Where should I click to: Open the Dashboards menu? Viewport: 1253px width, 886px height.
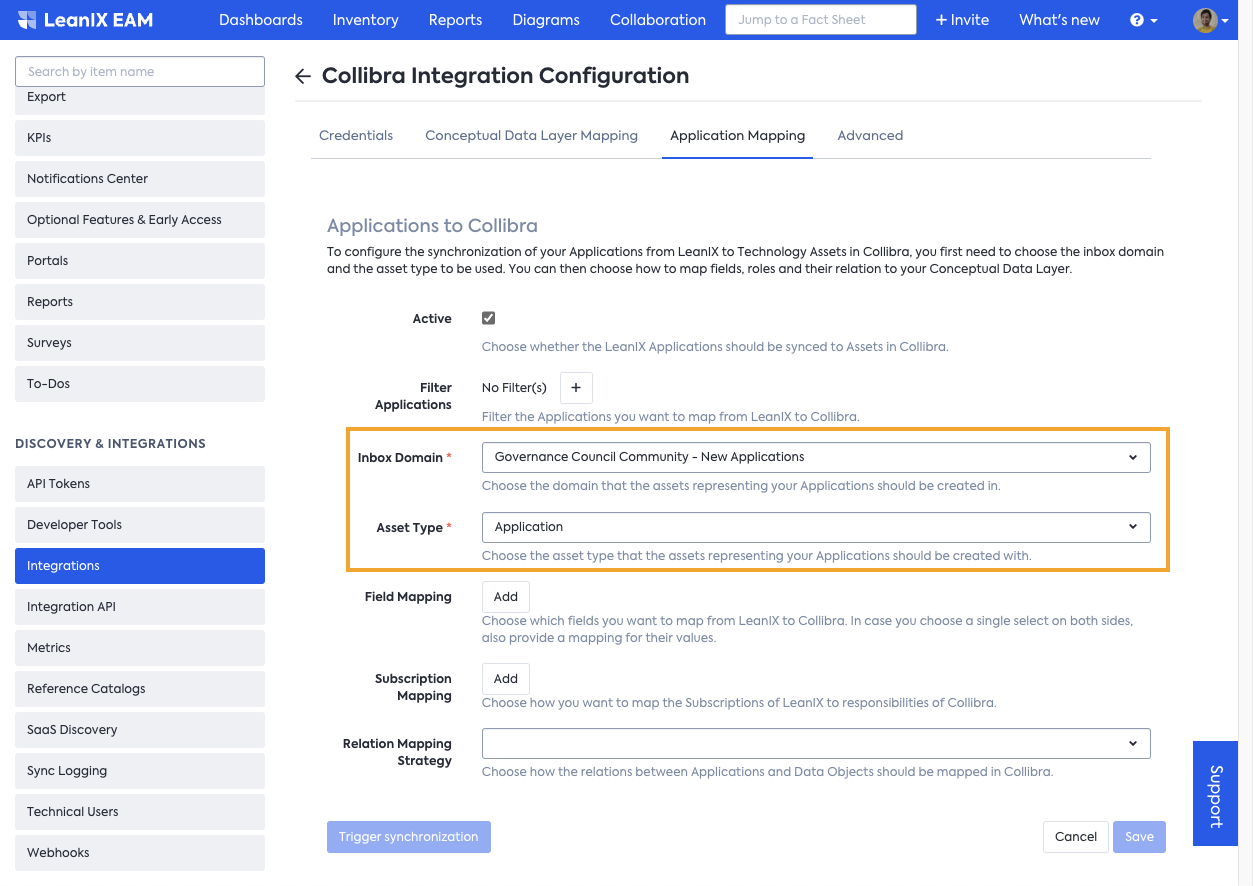coord(261,20)
